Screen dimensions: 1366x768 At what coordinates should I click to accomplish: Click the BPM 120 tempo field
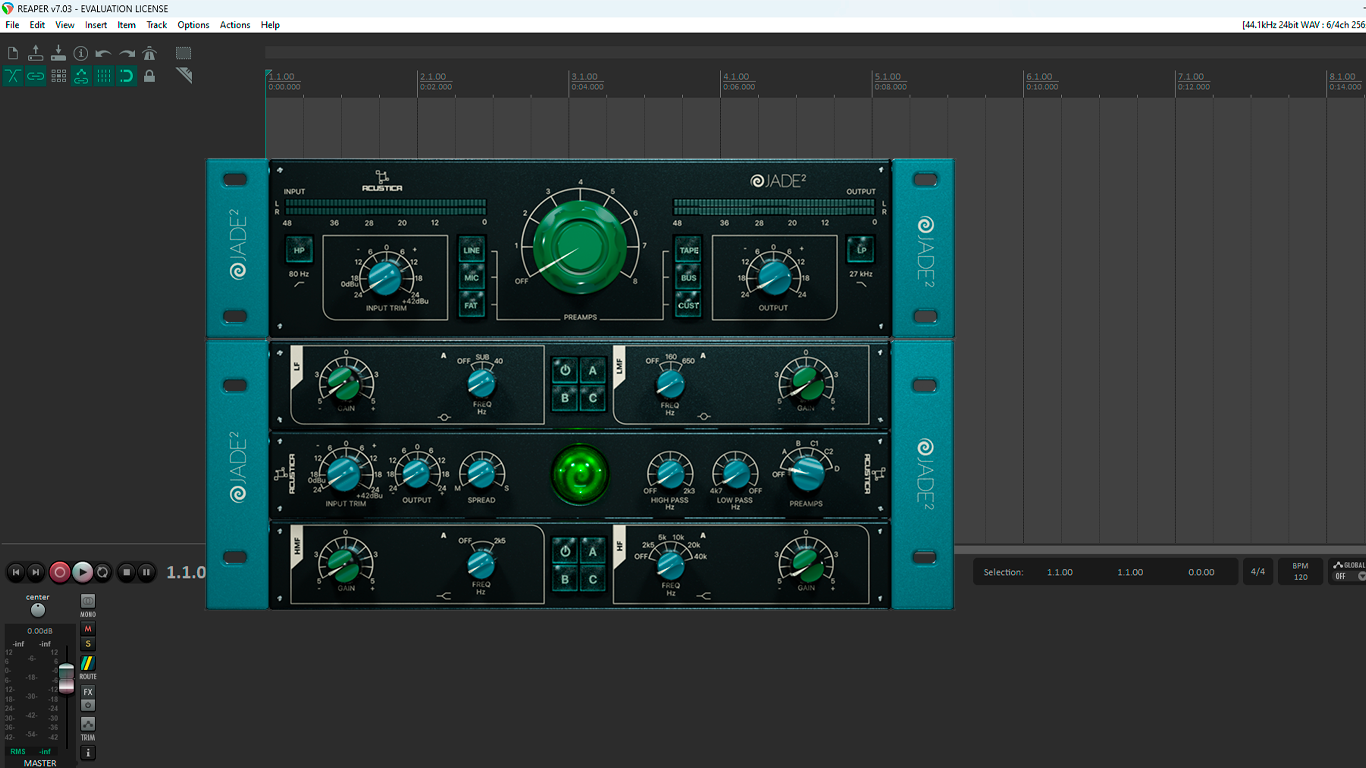pyautogui.click(x=1301, y=572)
